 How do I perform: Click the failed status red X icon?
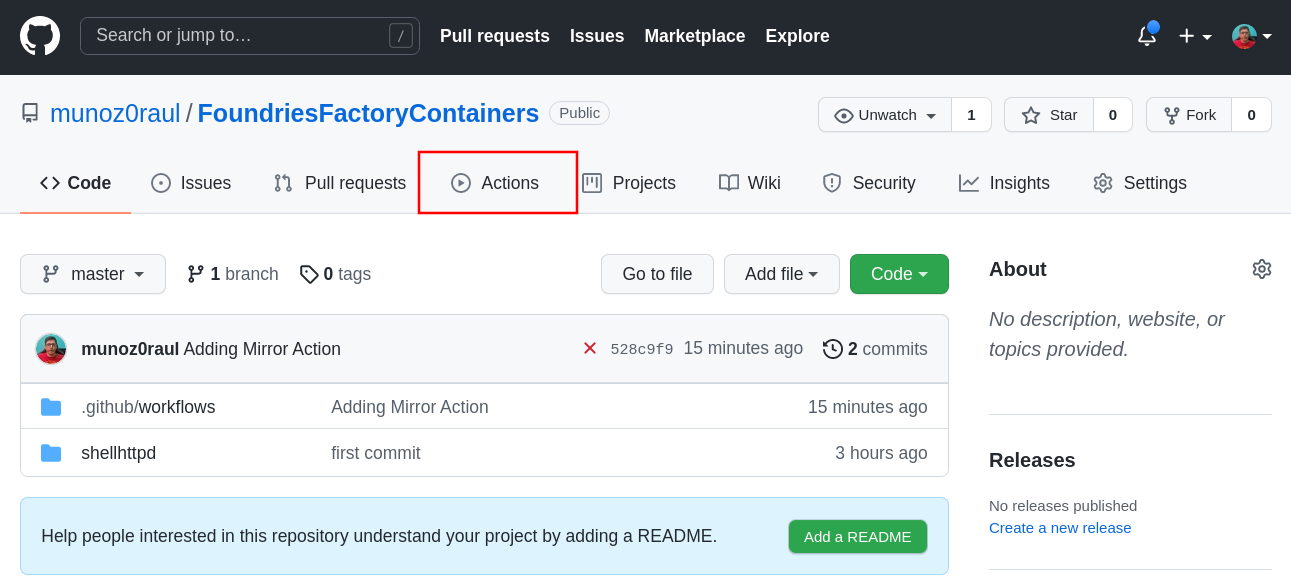[x=590, y=348]
